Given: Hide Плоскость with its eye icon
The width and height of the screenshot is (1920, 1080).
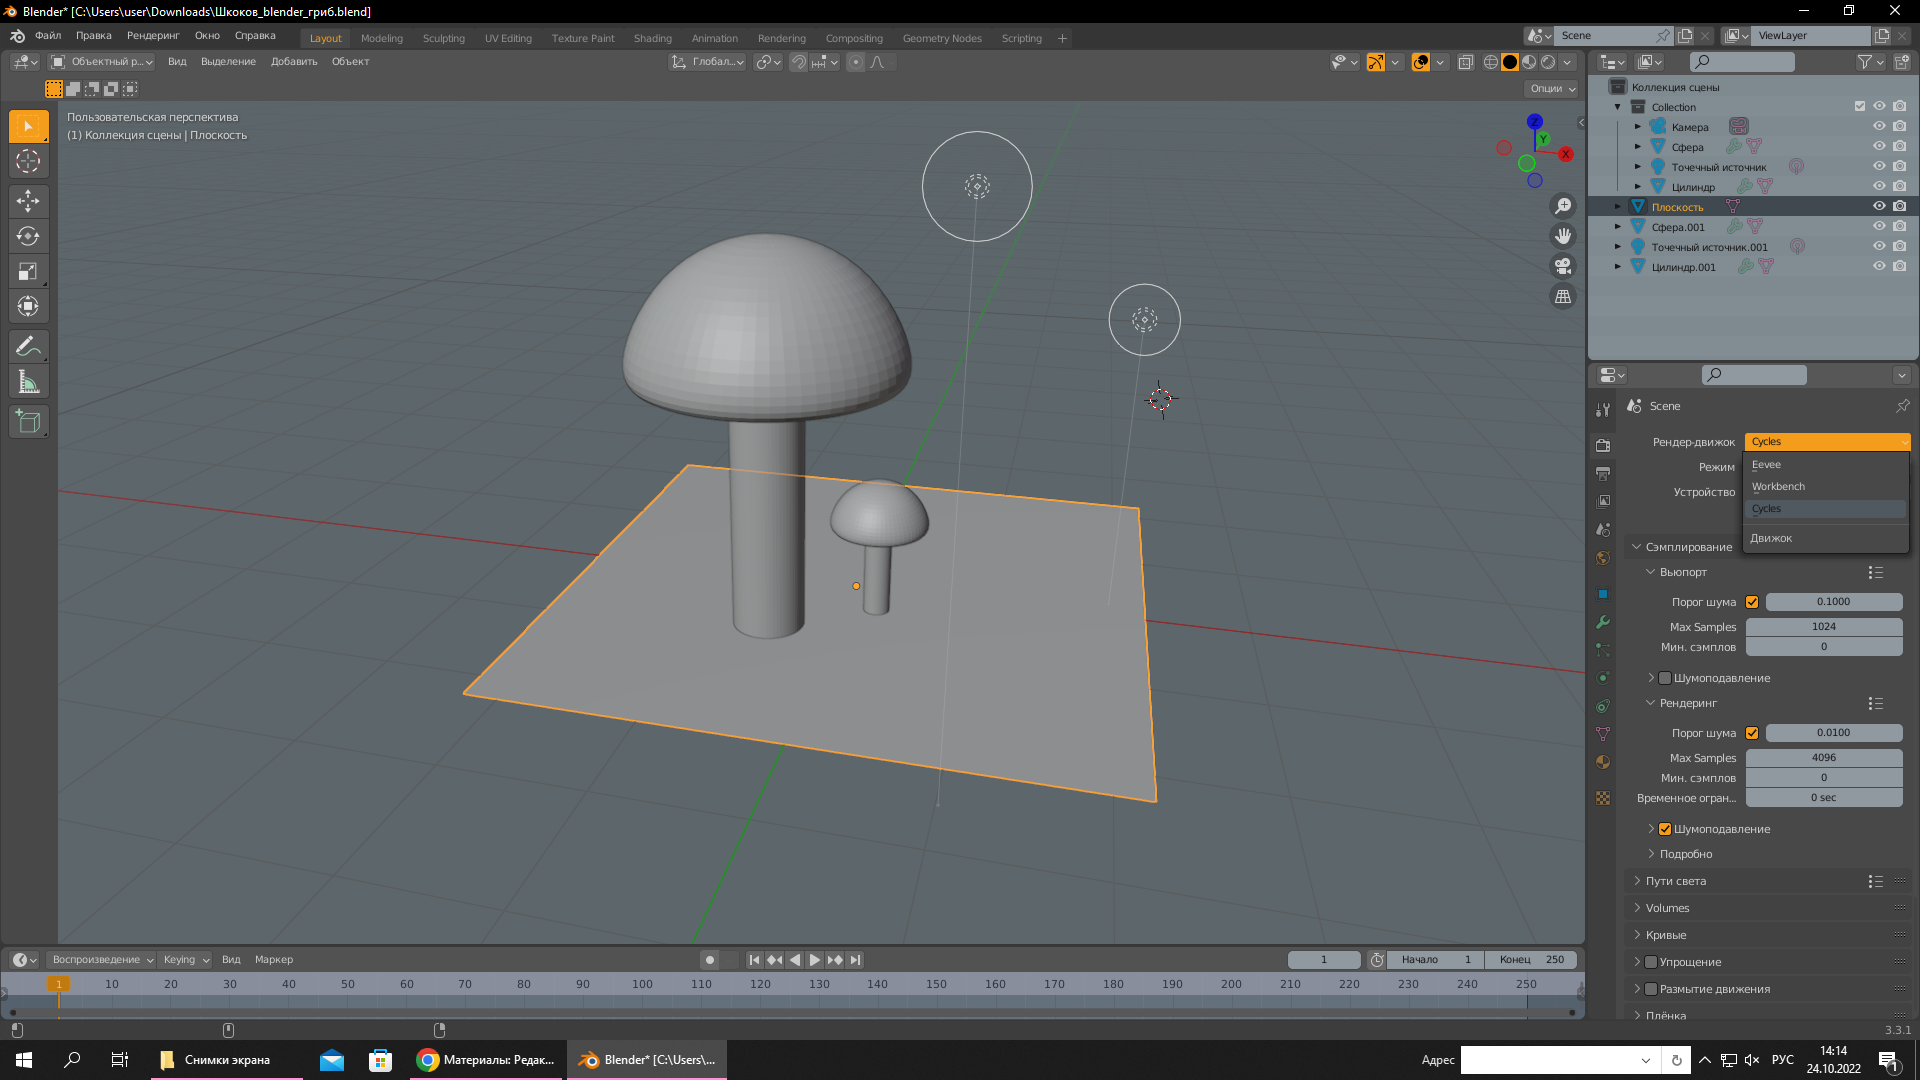Looking at the screenshot, I should (x=1879, y=206).
